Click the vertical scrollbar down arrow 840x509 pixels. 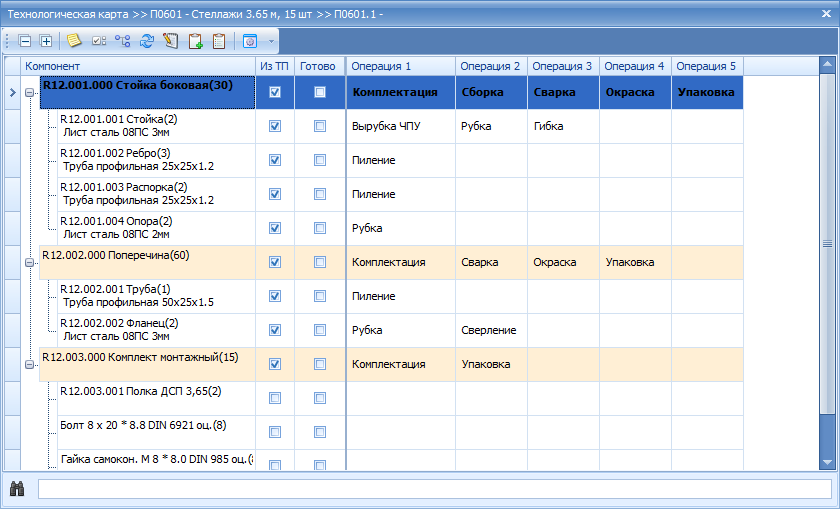[827, 462]
